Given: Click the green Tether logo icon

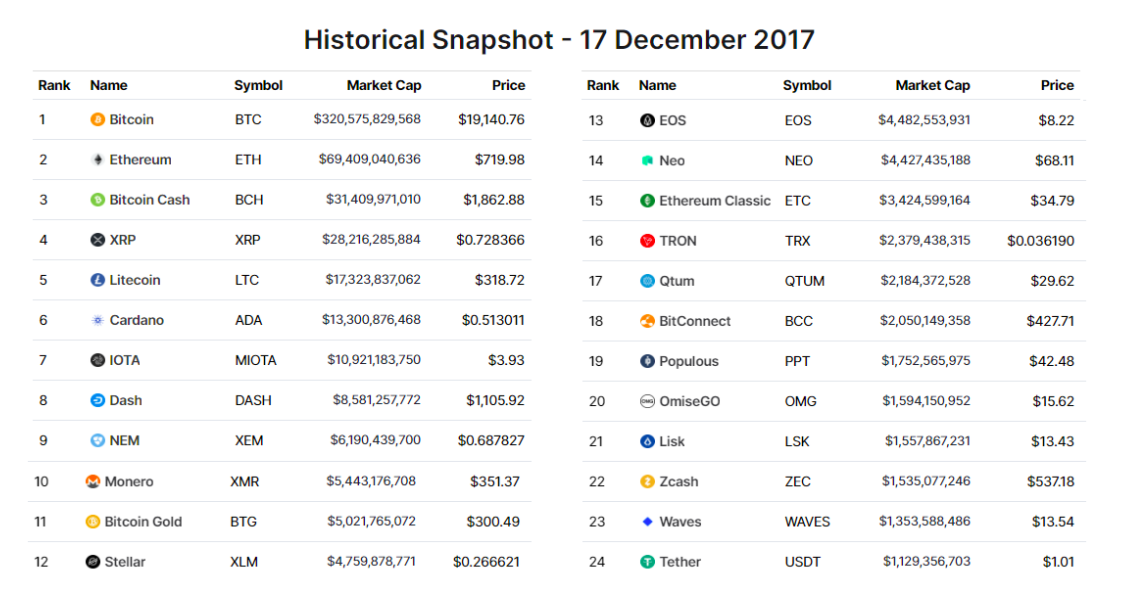Looking at the screenshot, I should pyautogui.click(x=647, y=563).
